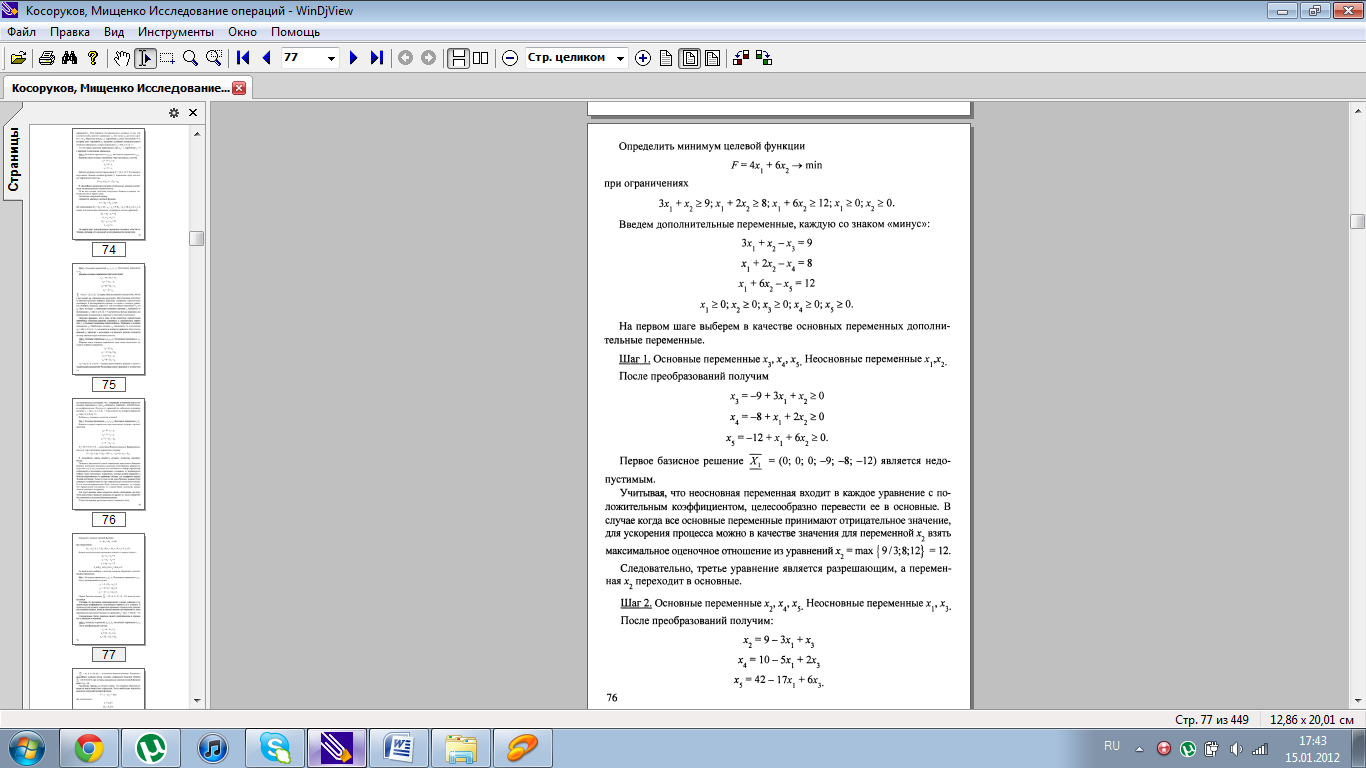Select page 74 thumbnail
Screen dimensions: 1366x768
tap(108, 184)
